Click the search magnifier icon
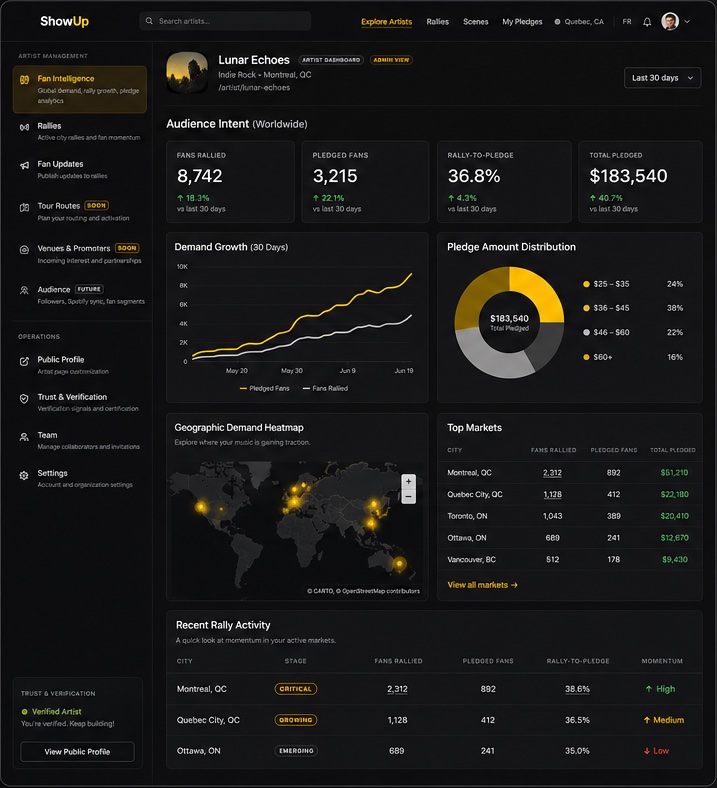 point(149,21)
